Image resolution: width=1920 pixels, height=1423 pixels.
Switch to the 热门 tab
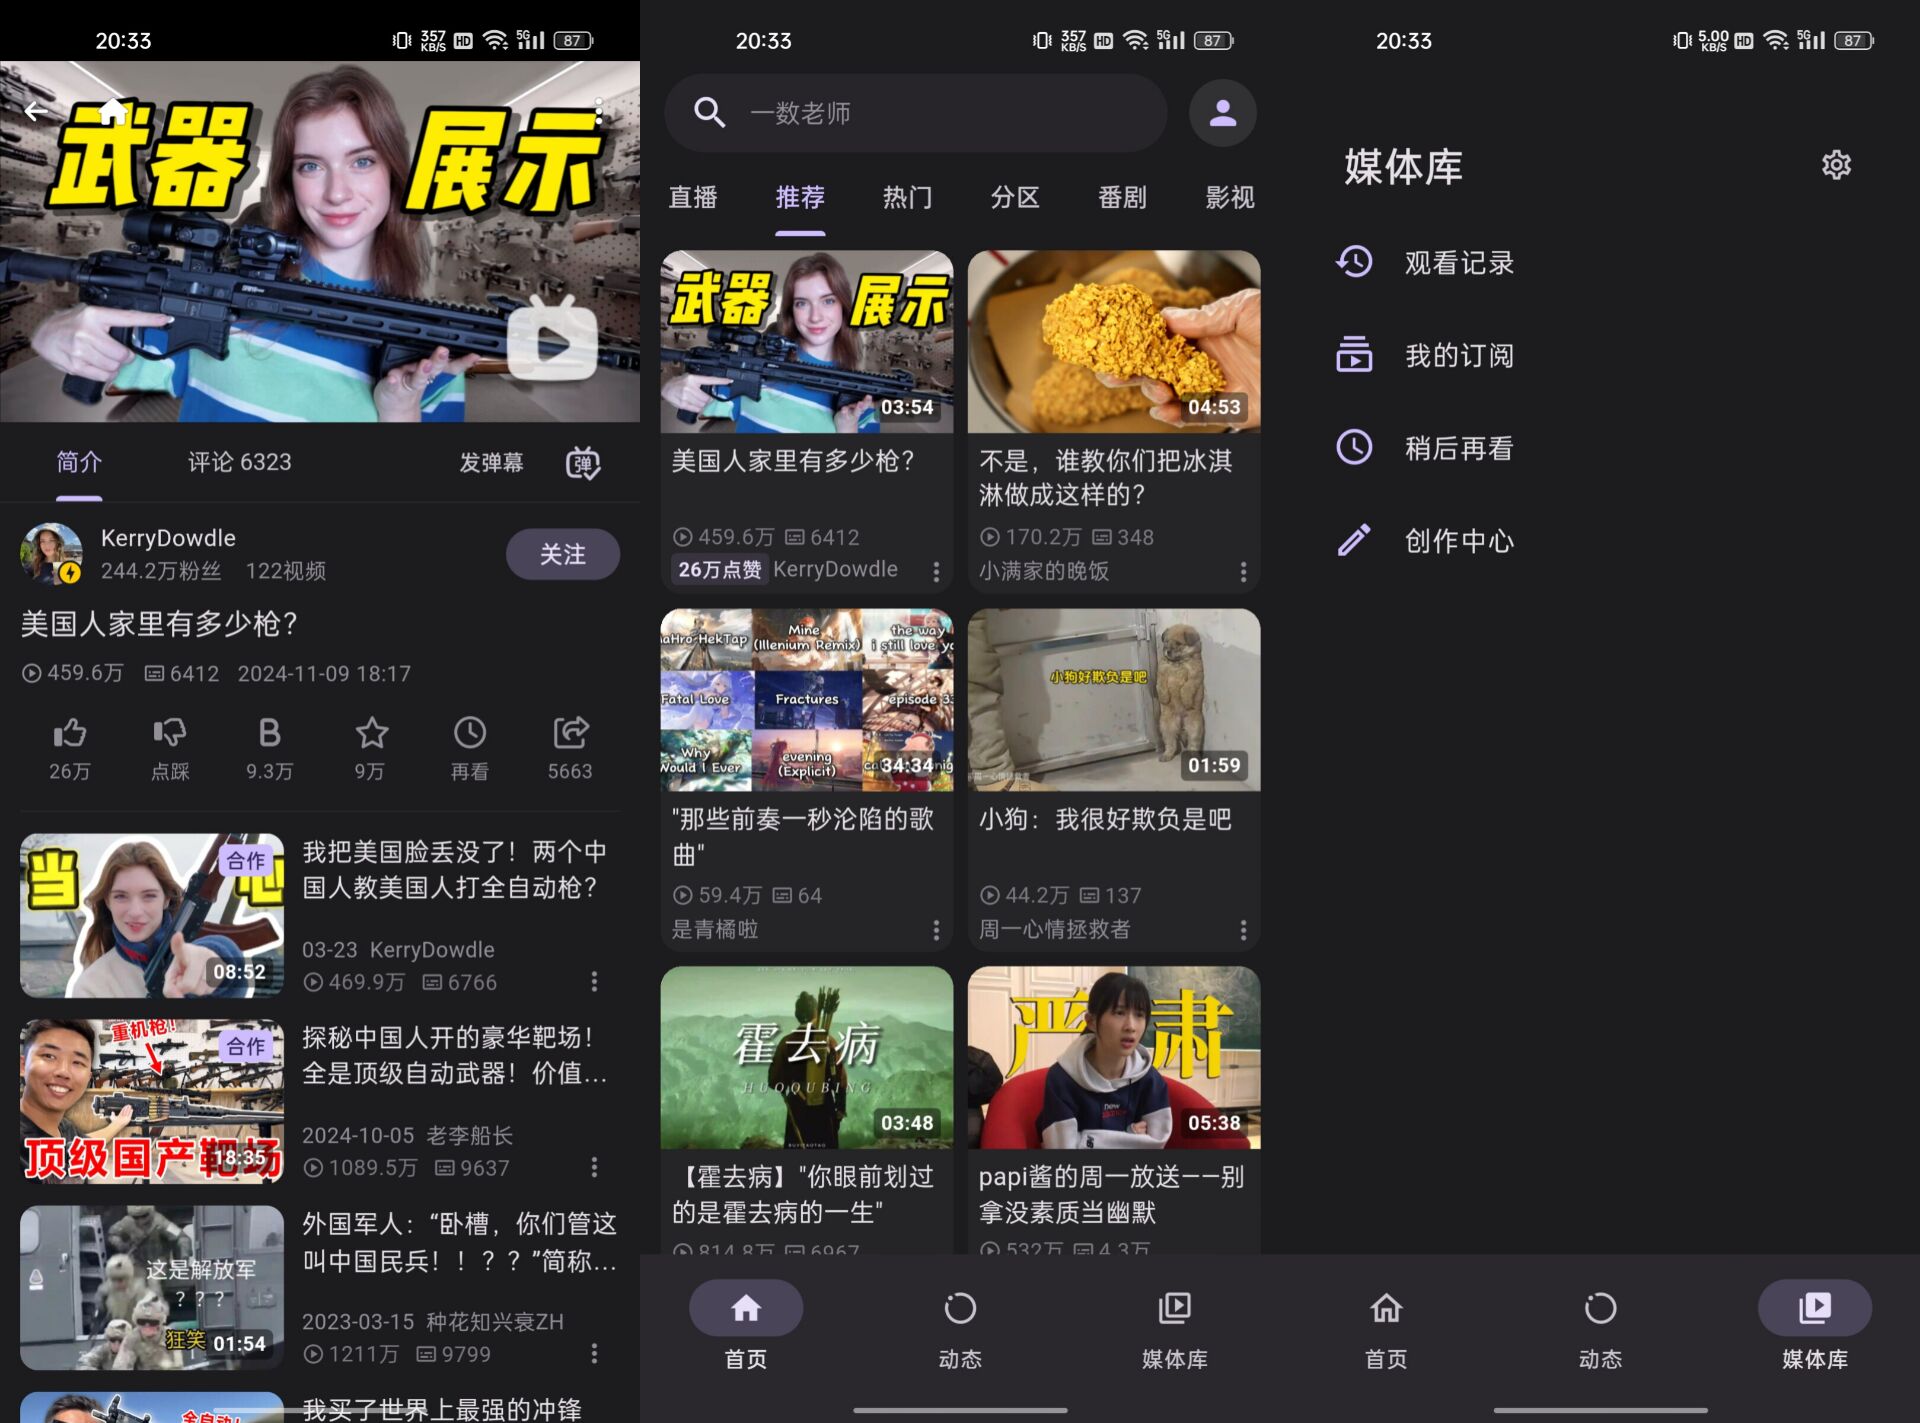click(x=907, y=197)
